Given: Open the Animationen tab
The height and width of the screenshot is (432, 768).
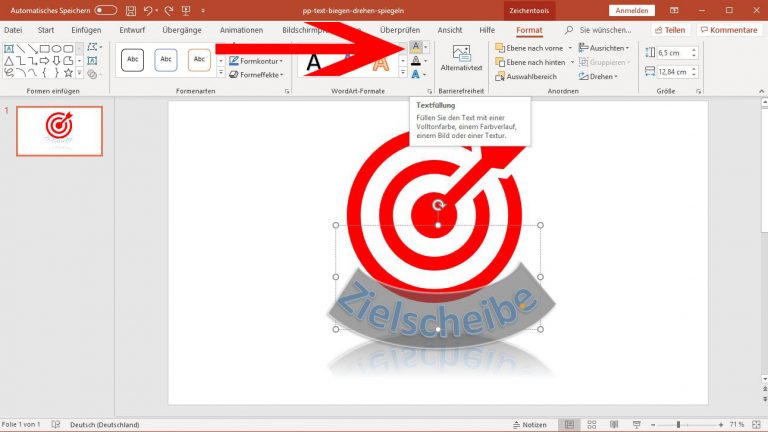Looking at the screenshot, I should tap(241, 30).
